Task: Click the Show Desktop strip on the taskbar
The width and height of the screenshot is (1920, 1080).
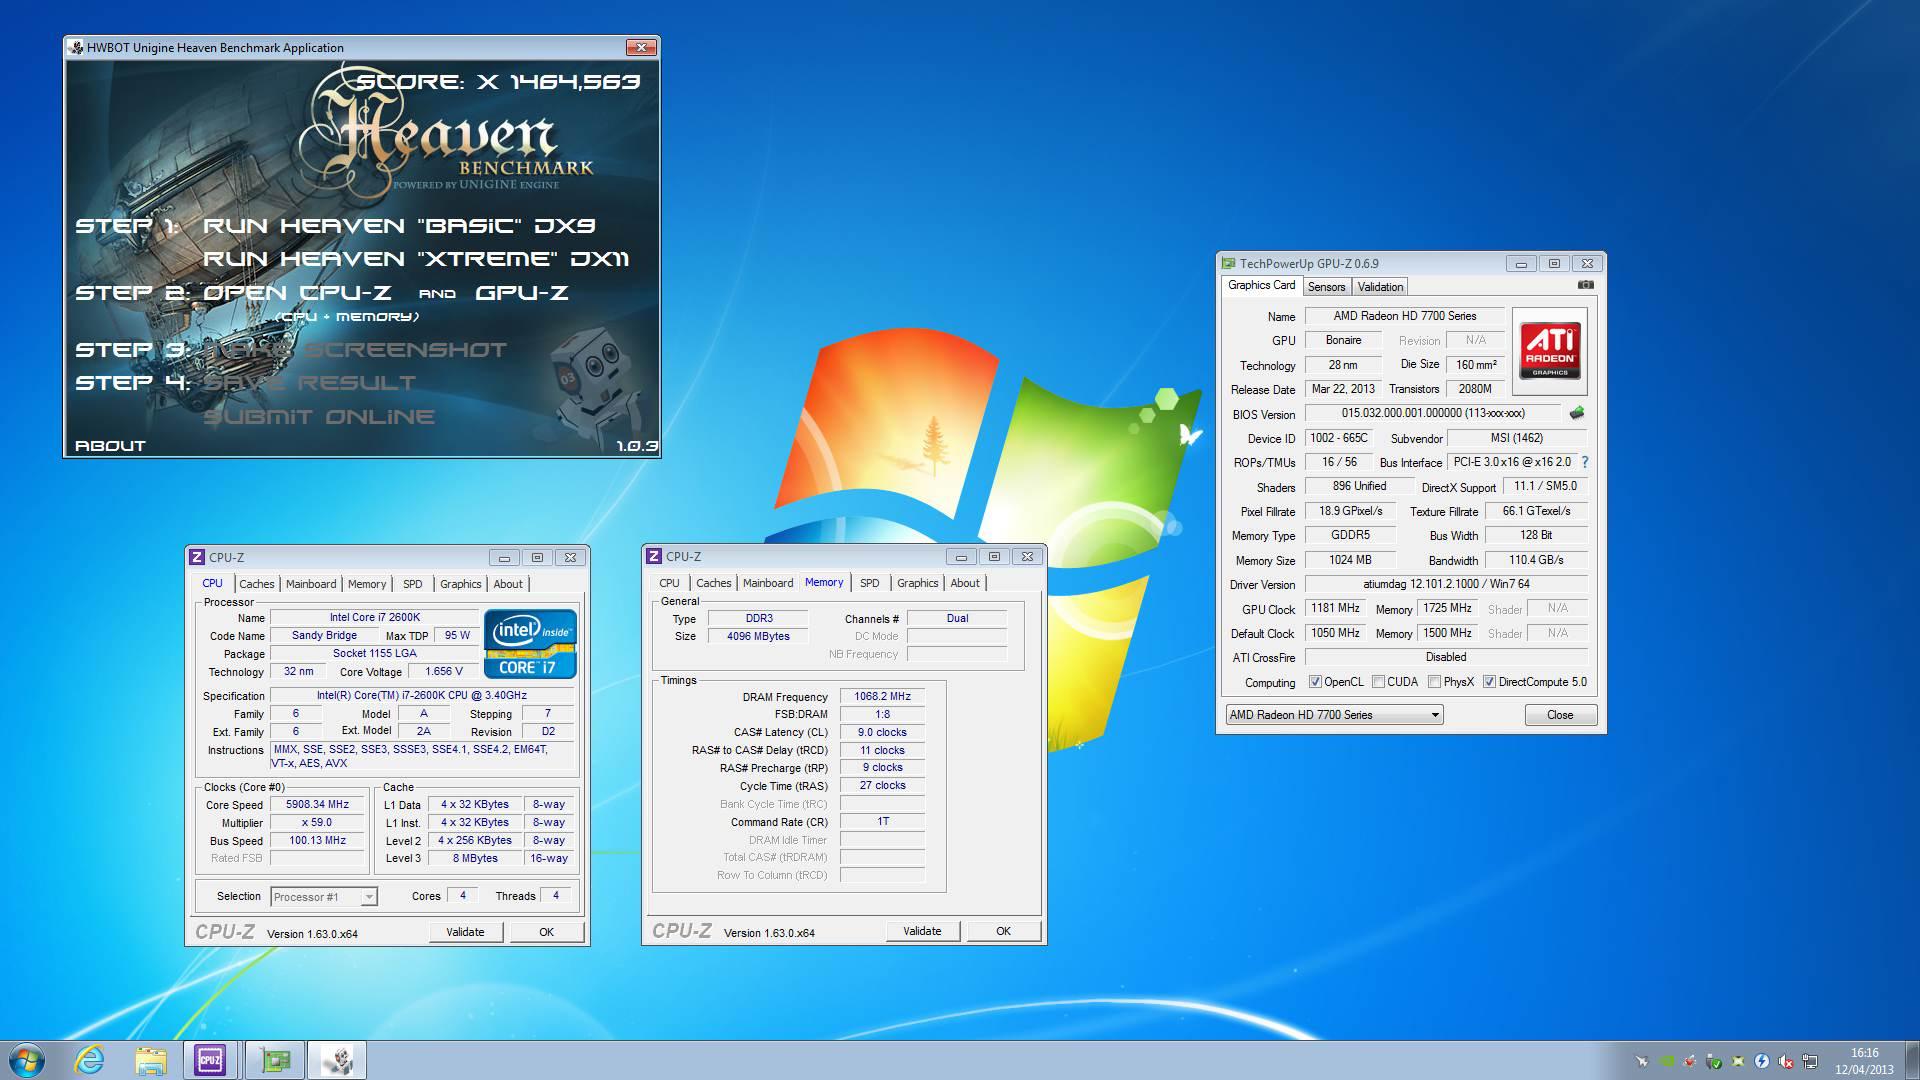Action: point(1912,1060)
